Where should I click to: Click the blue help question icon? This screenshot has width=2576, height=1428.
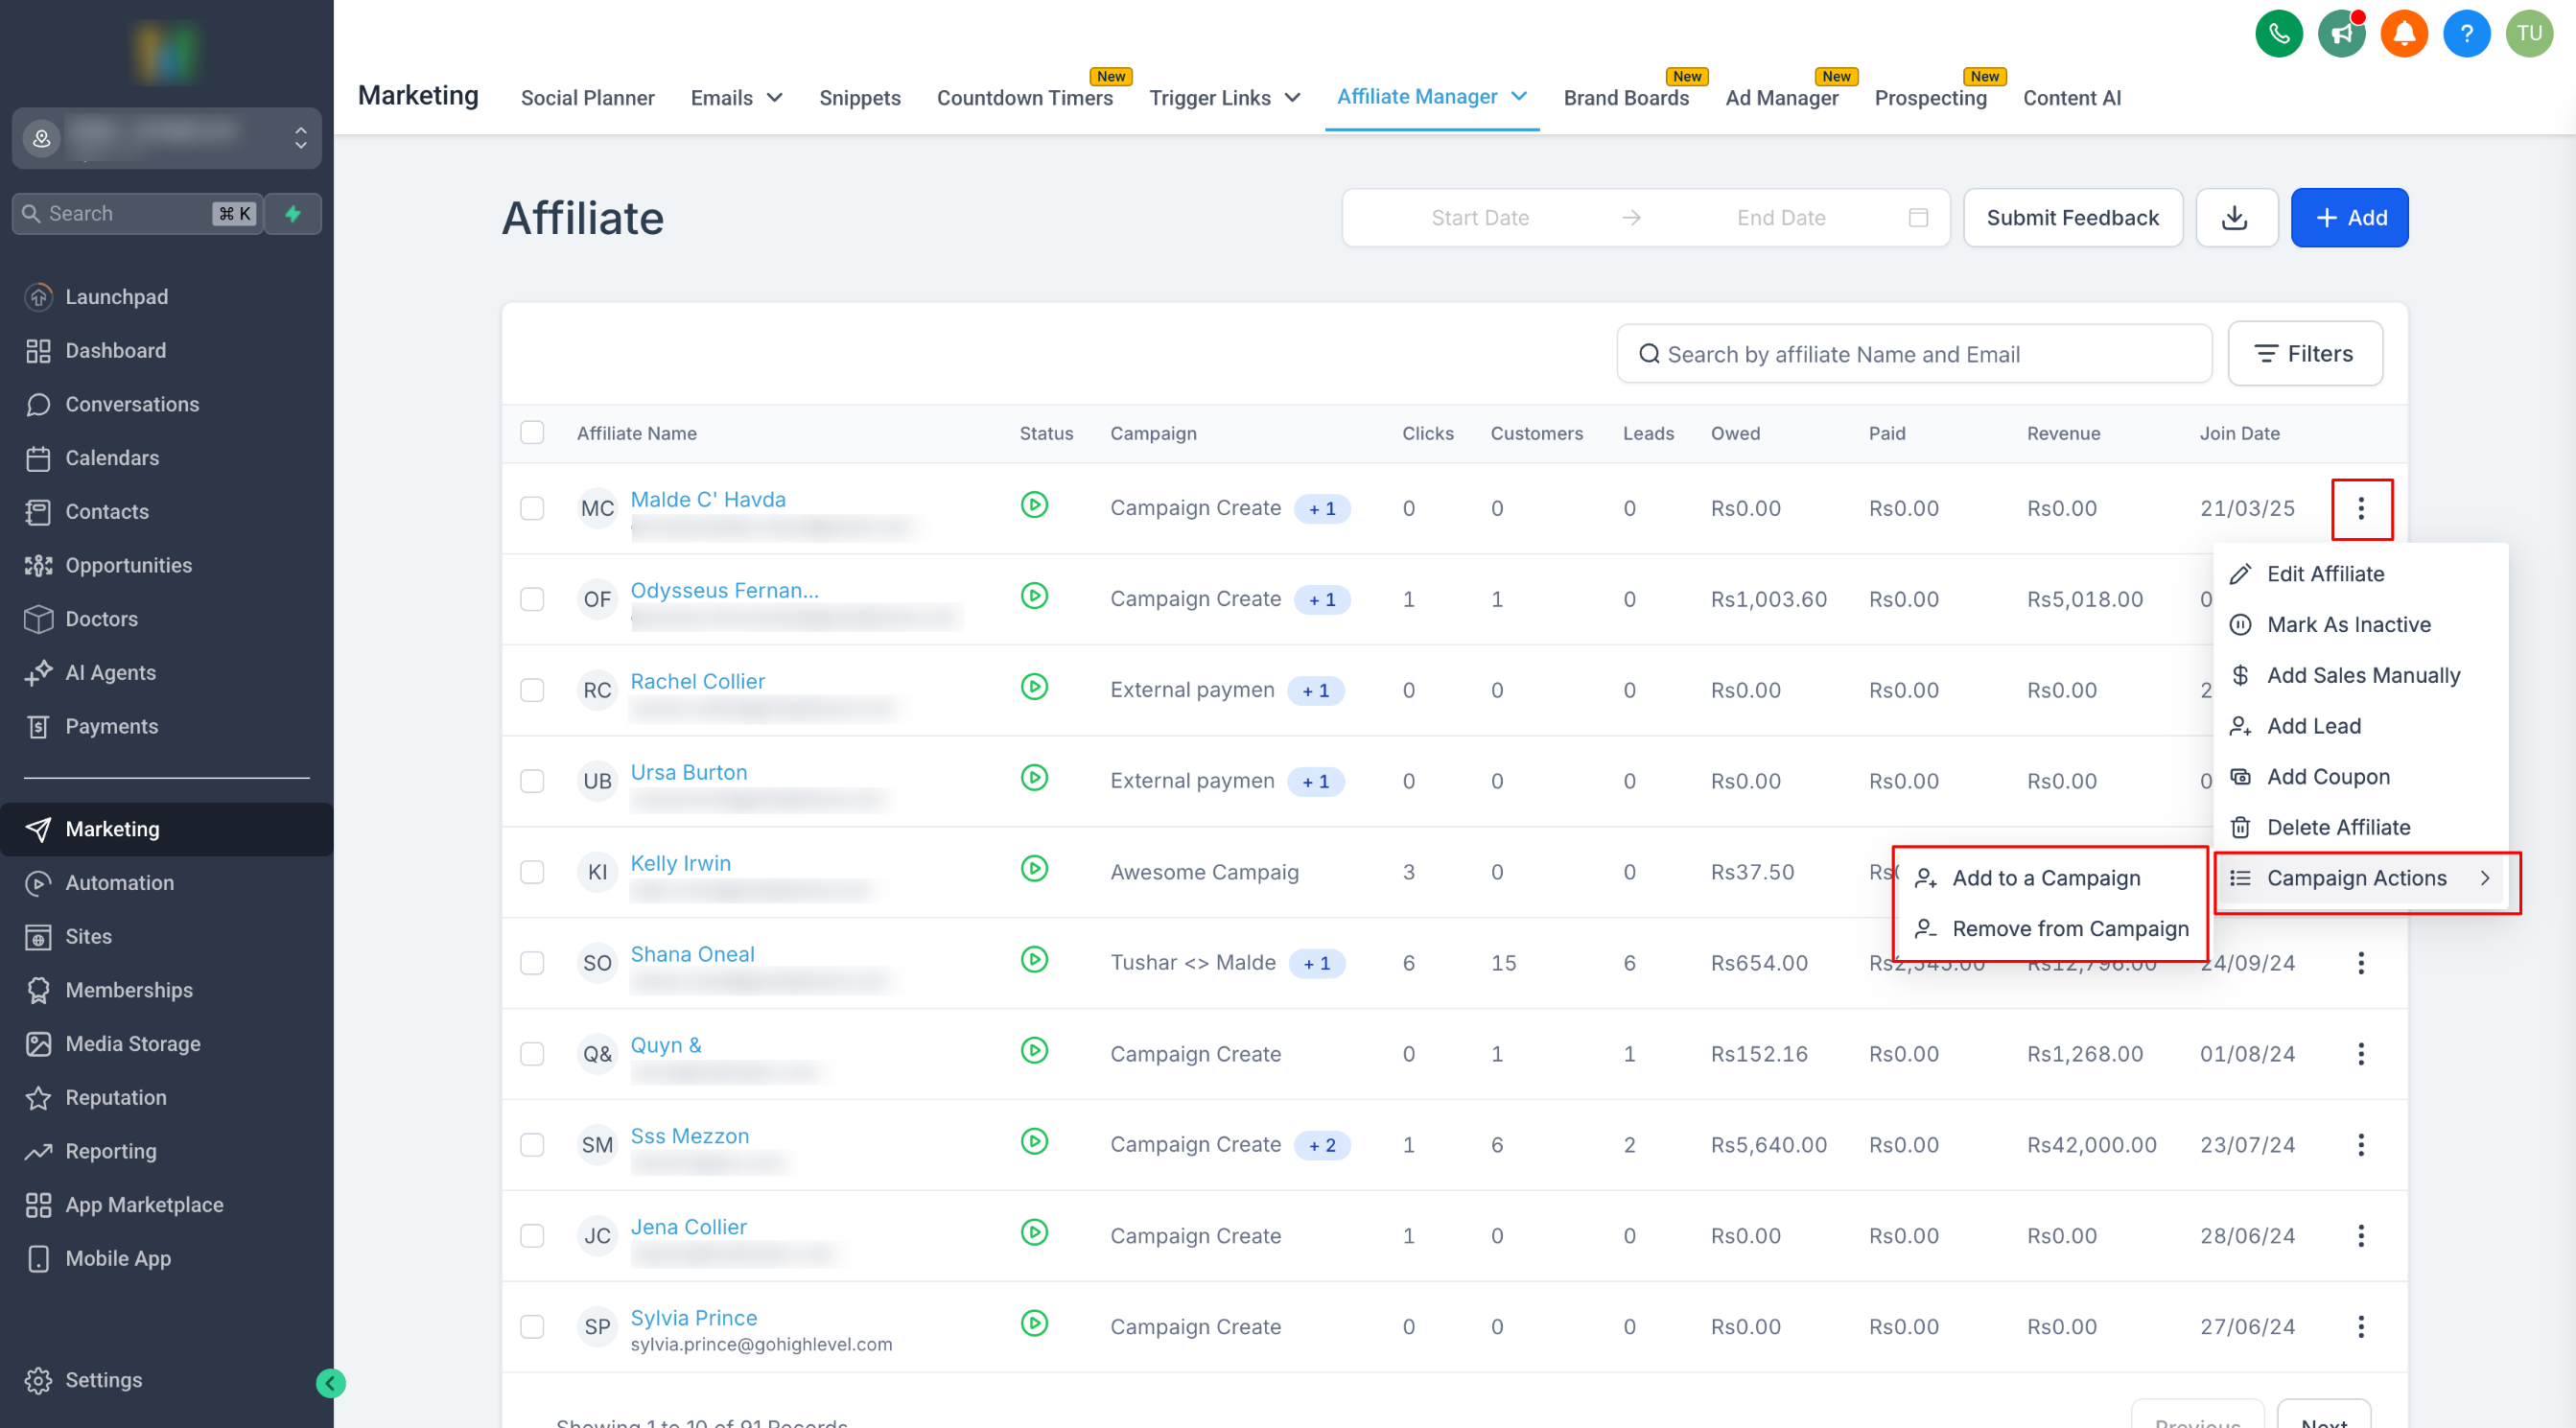pos(2466,34)
